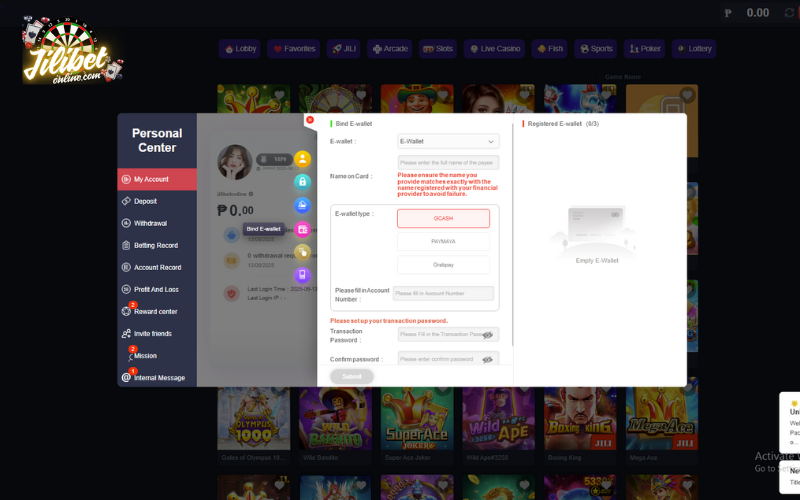This screenshot has height=500, width=800.
Task: Switch to the Arcade tab
Action: pos(389,49)
